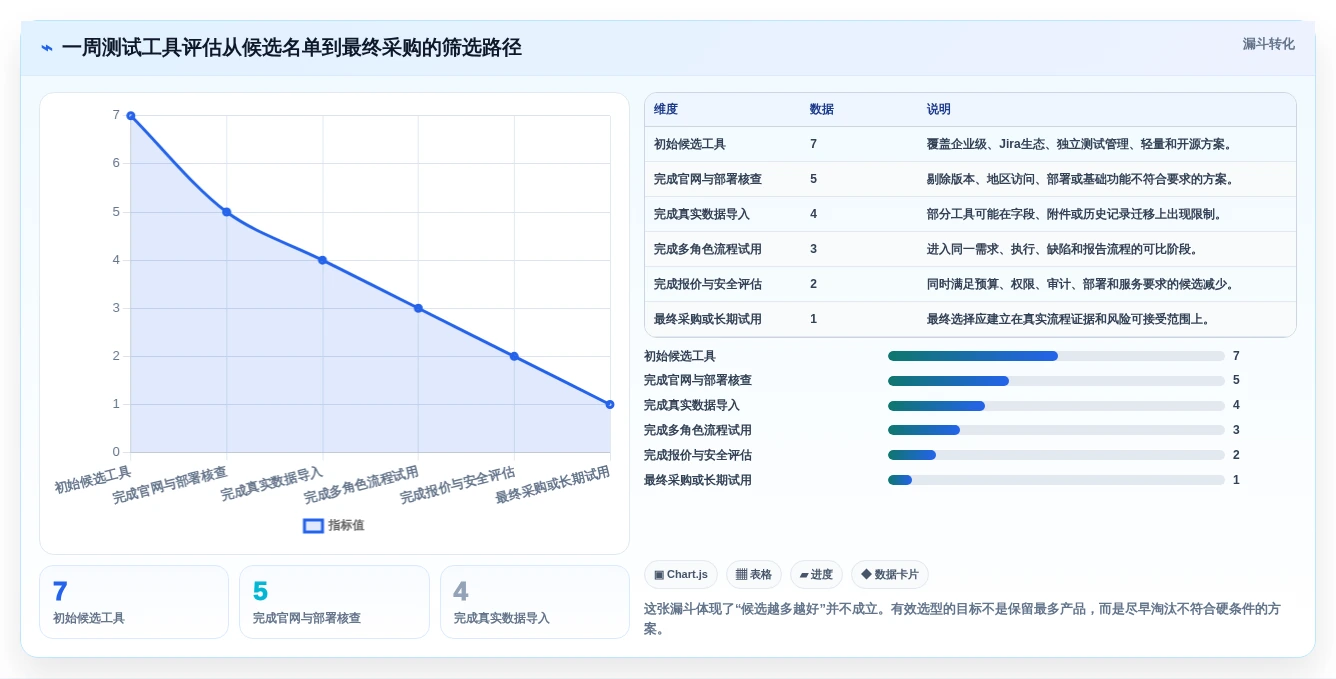Click the chart data point at value 1
1336x679 pixels.
point(610,404)
